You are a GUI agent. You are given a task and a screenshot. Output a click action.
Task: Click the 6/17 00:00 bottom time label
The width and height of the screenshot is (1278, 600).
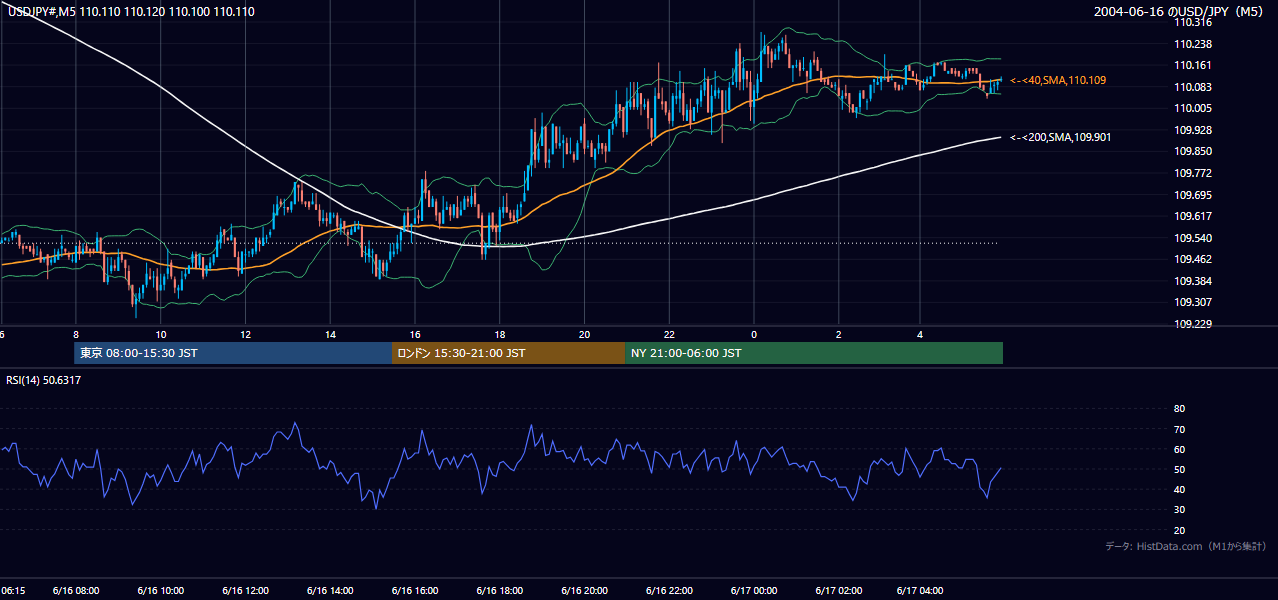[753, 591]
